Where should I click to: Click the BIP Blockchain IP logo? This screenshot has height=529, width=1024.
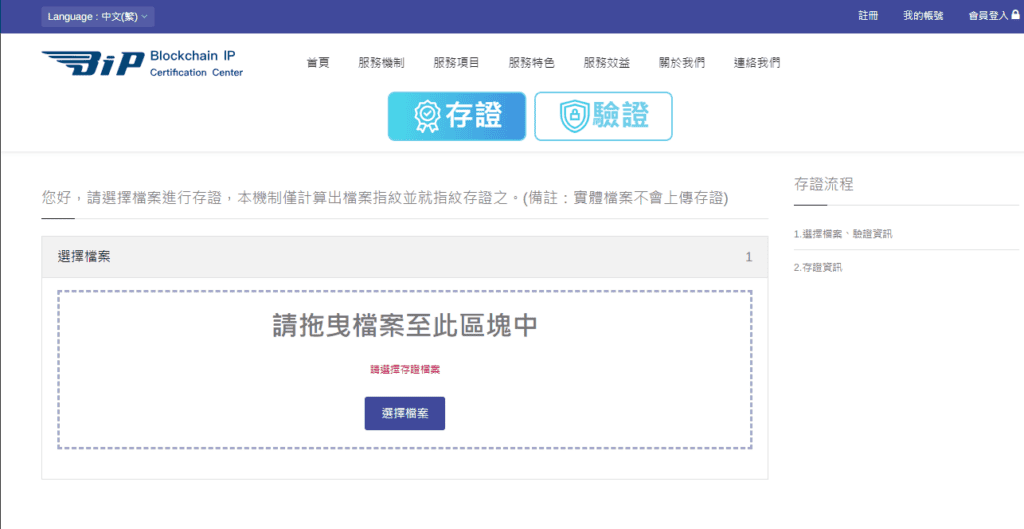point(142,63)
